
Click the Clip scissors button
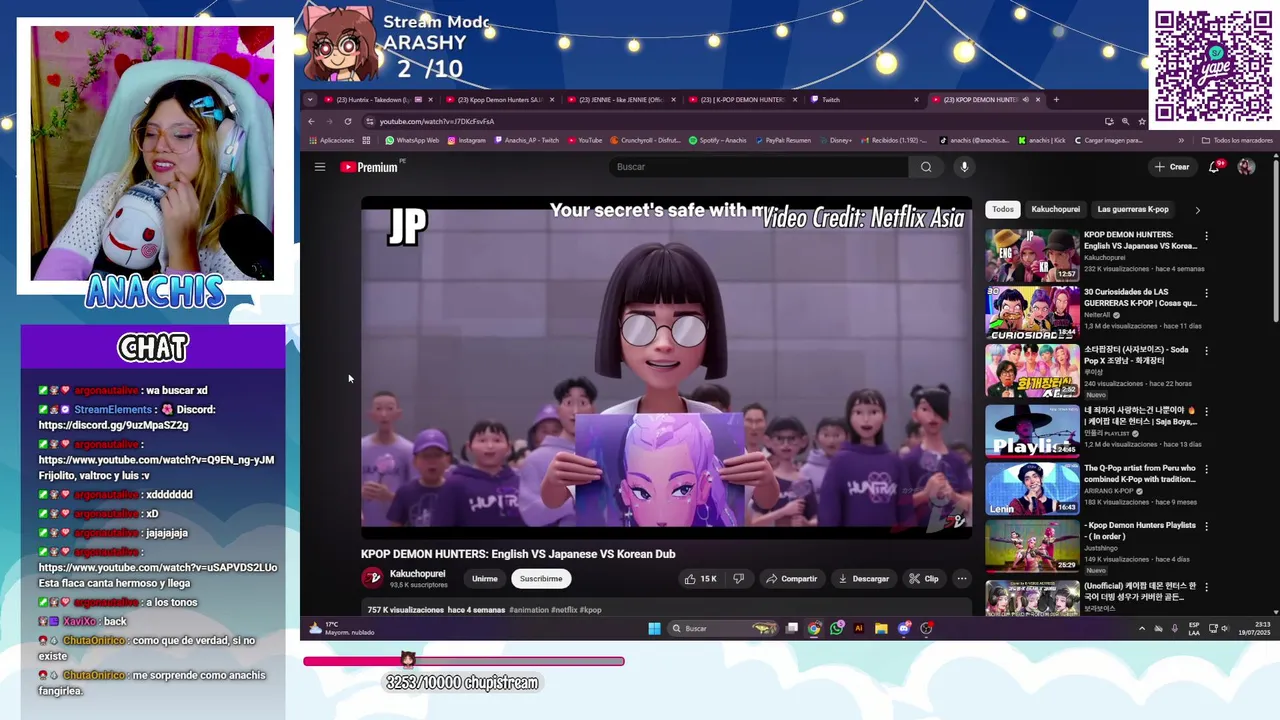[924, 579]
